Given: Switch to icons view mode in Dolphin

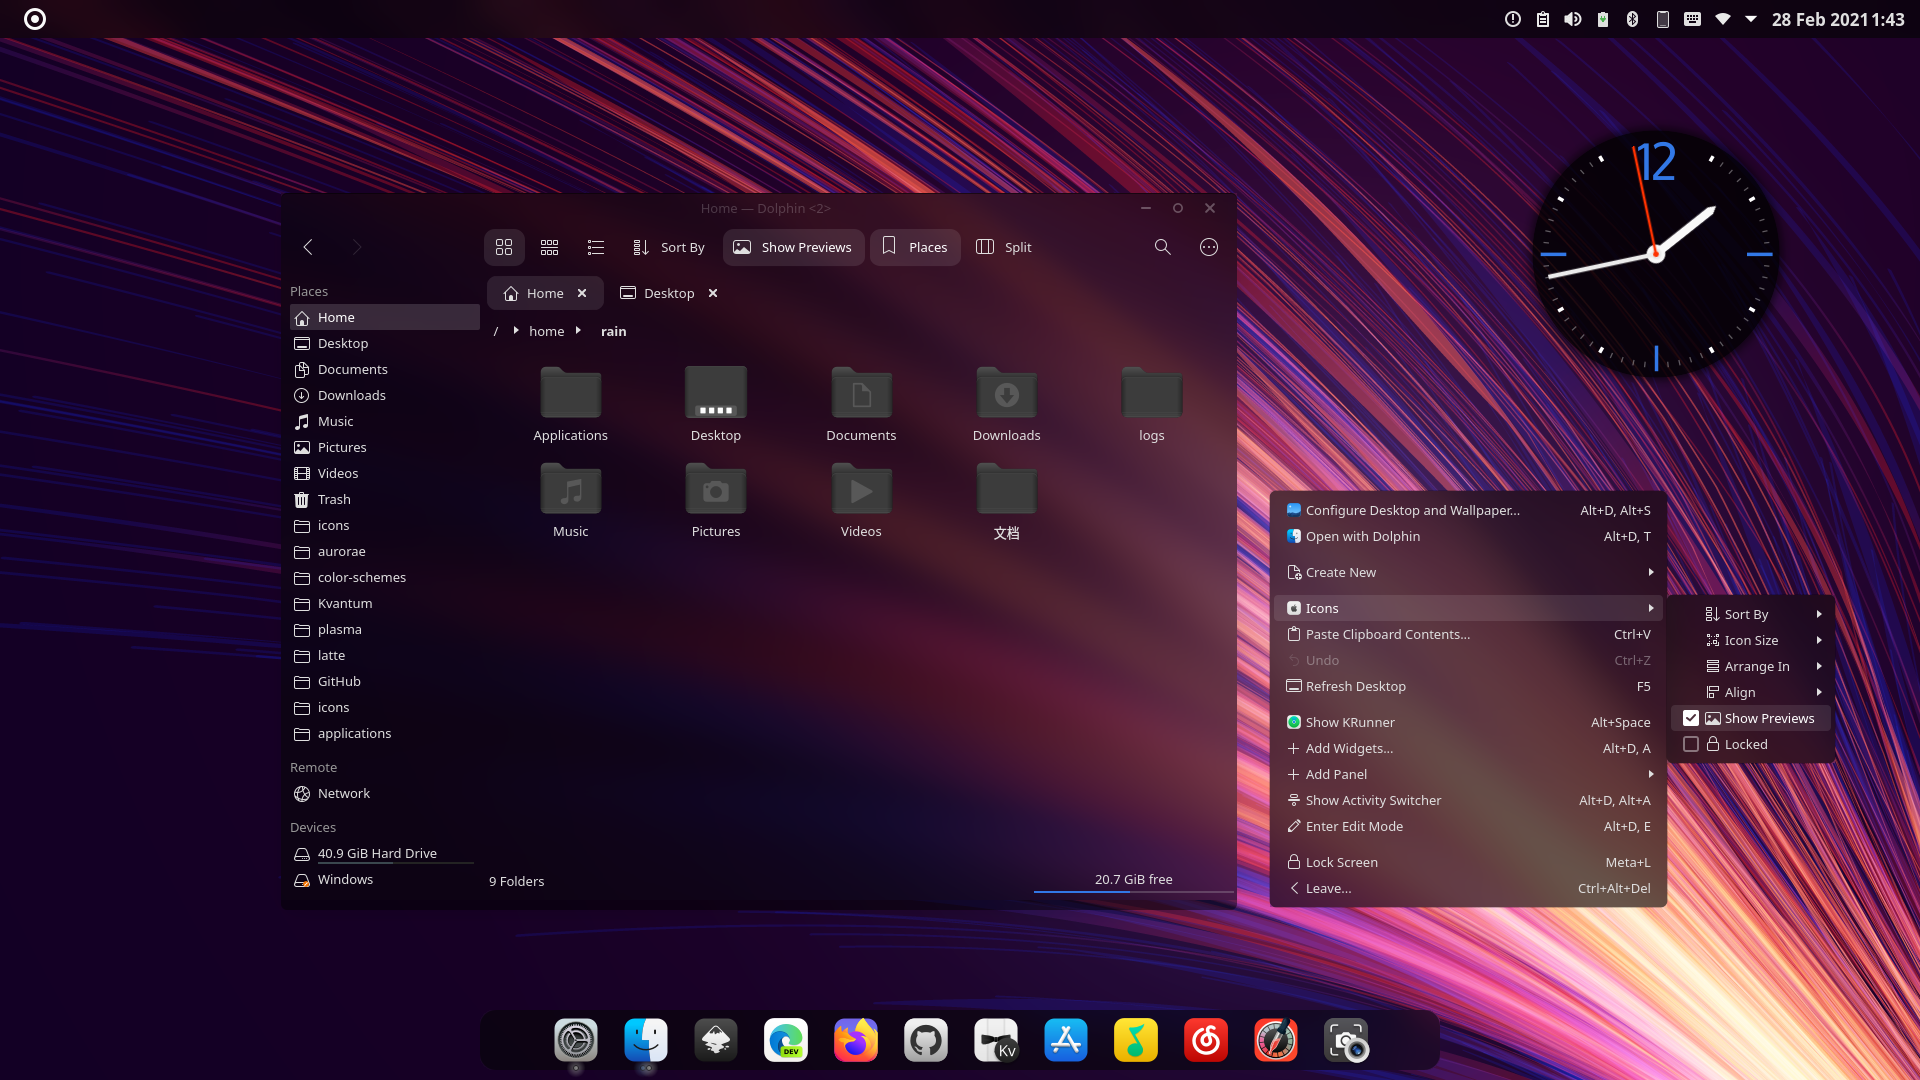Looking at the screenshot, I should click(504, 247).
